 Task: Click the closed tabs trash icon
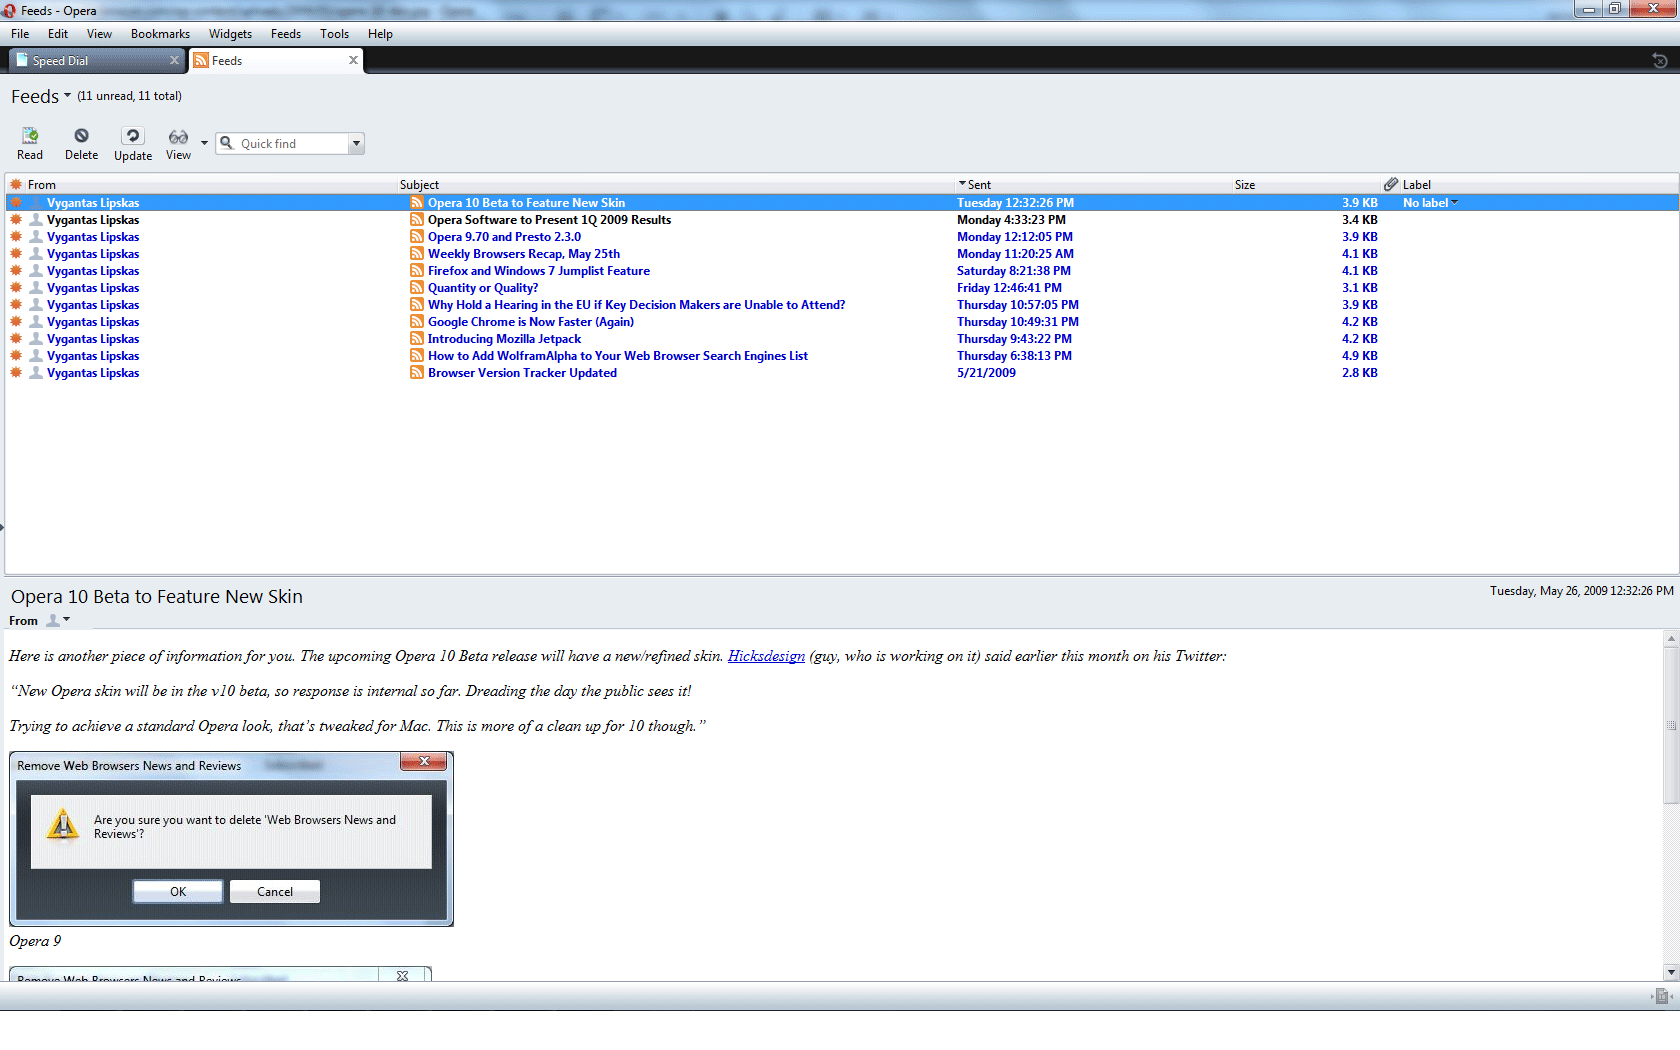1659,61
